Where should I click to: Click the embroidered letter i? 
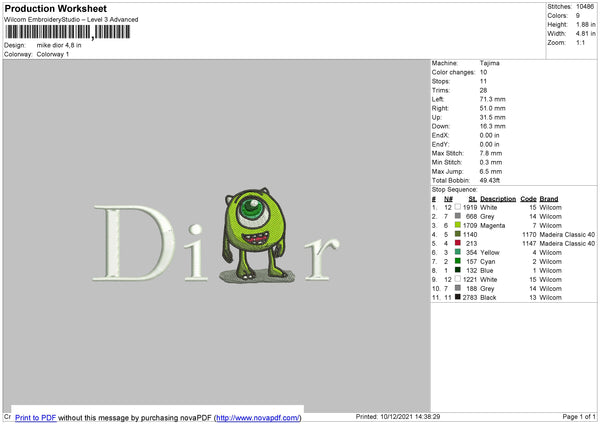point(196,253)
